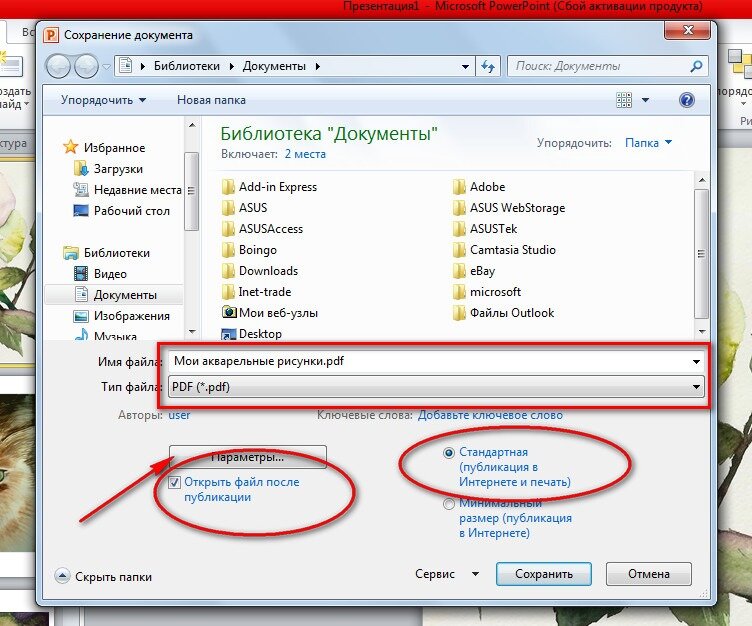The width and height of the screenshot is (752, 626).
Task: Click the Отмена button
Action: click(648, 574)
